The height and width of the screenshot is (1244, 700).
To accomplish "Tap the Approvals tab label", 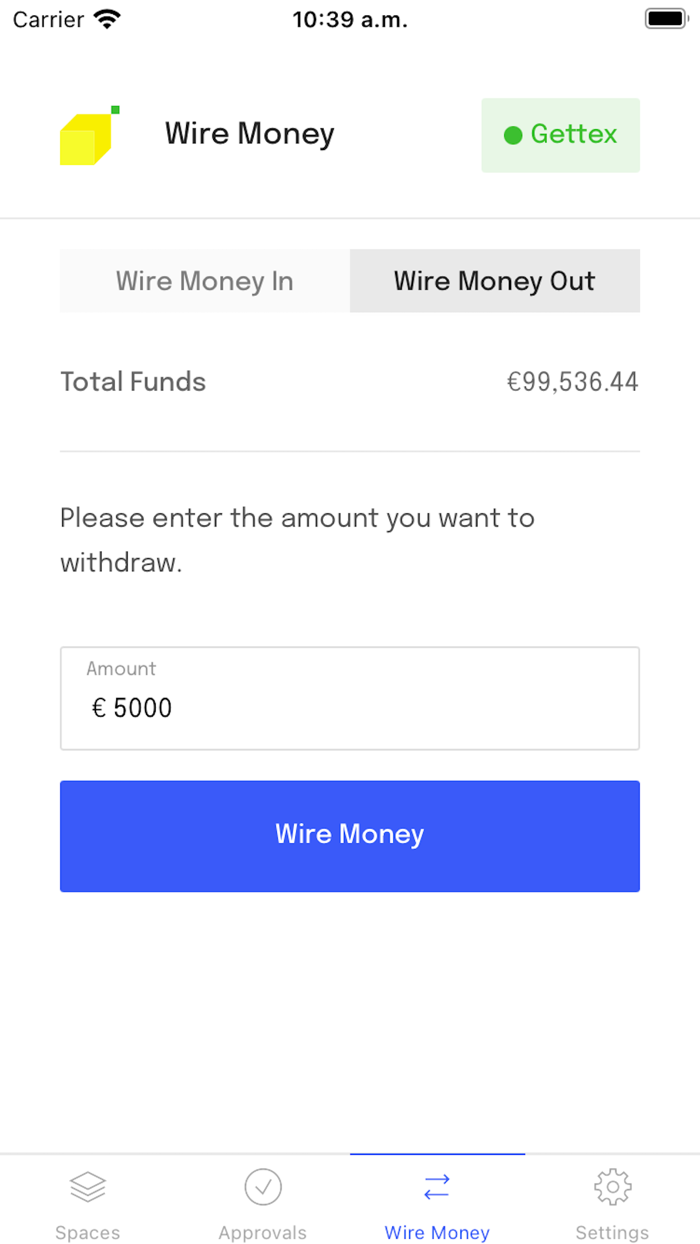I will click(263, 1233).
